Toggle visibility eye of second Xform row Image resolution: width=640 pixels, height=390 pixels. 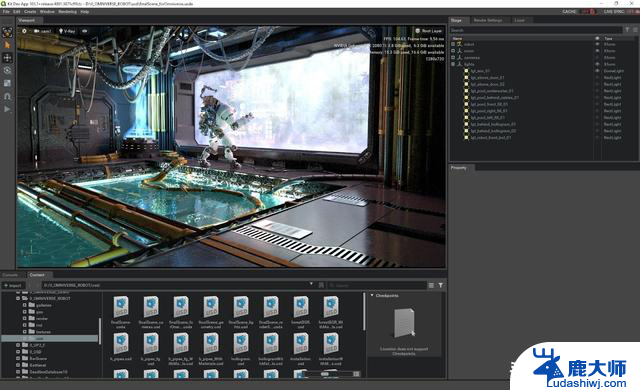click(598, 51)
